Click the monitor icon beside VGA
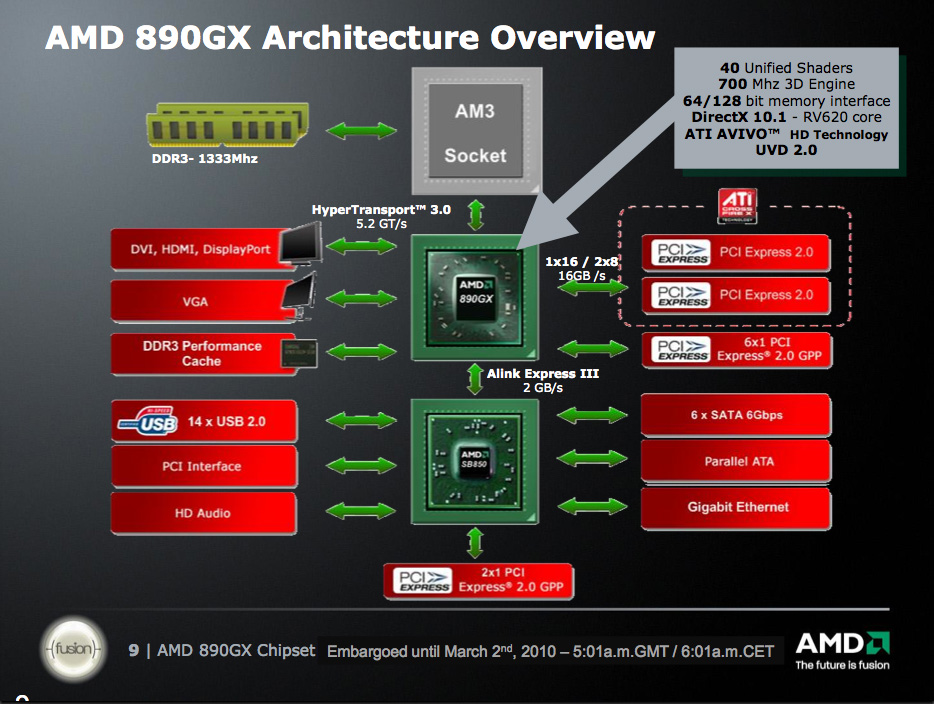 tap(300, 296)
